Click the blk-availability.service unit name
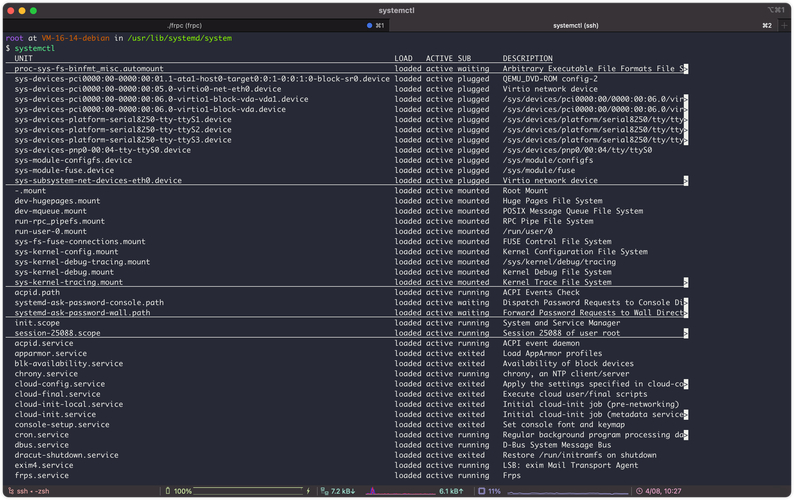794x500 pixels. point(68,364)
